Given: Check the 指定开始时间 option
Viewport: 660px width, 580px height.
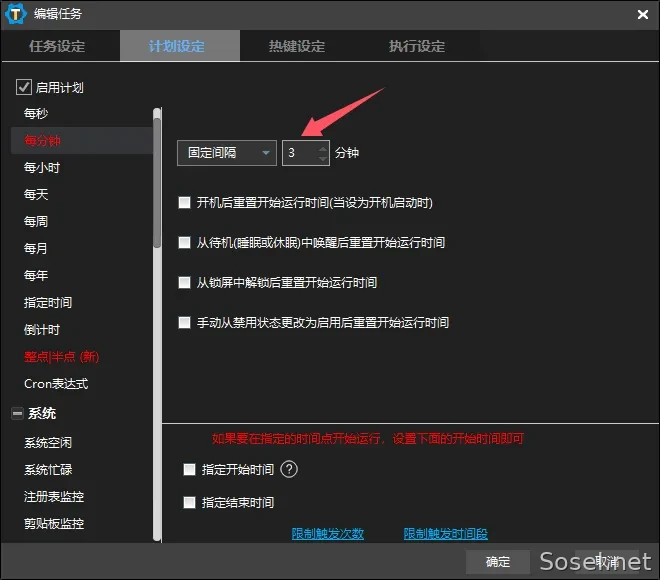Looking at the screenshot, I should 189,469.
